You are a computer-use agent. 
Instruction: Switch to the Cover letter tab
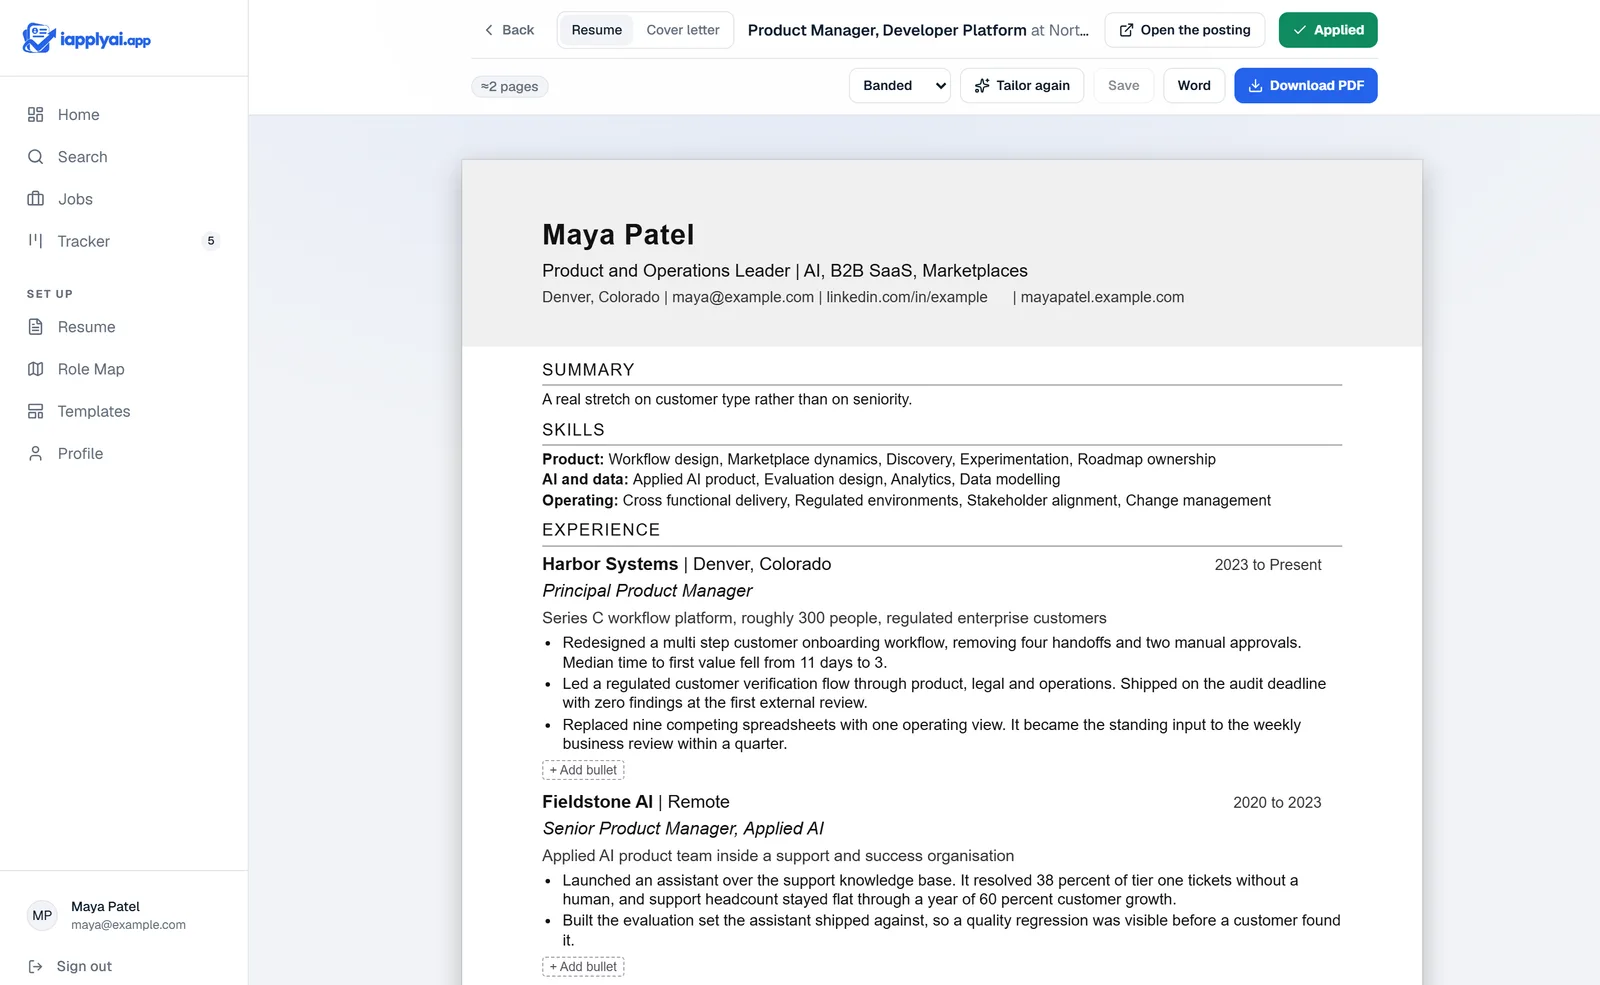(683, 30)
